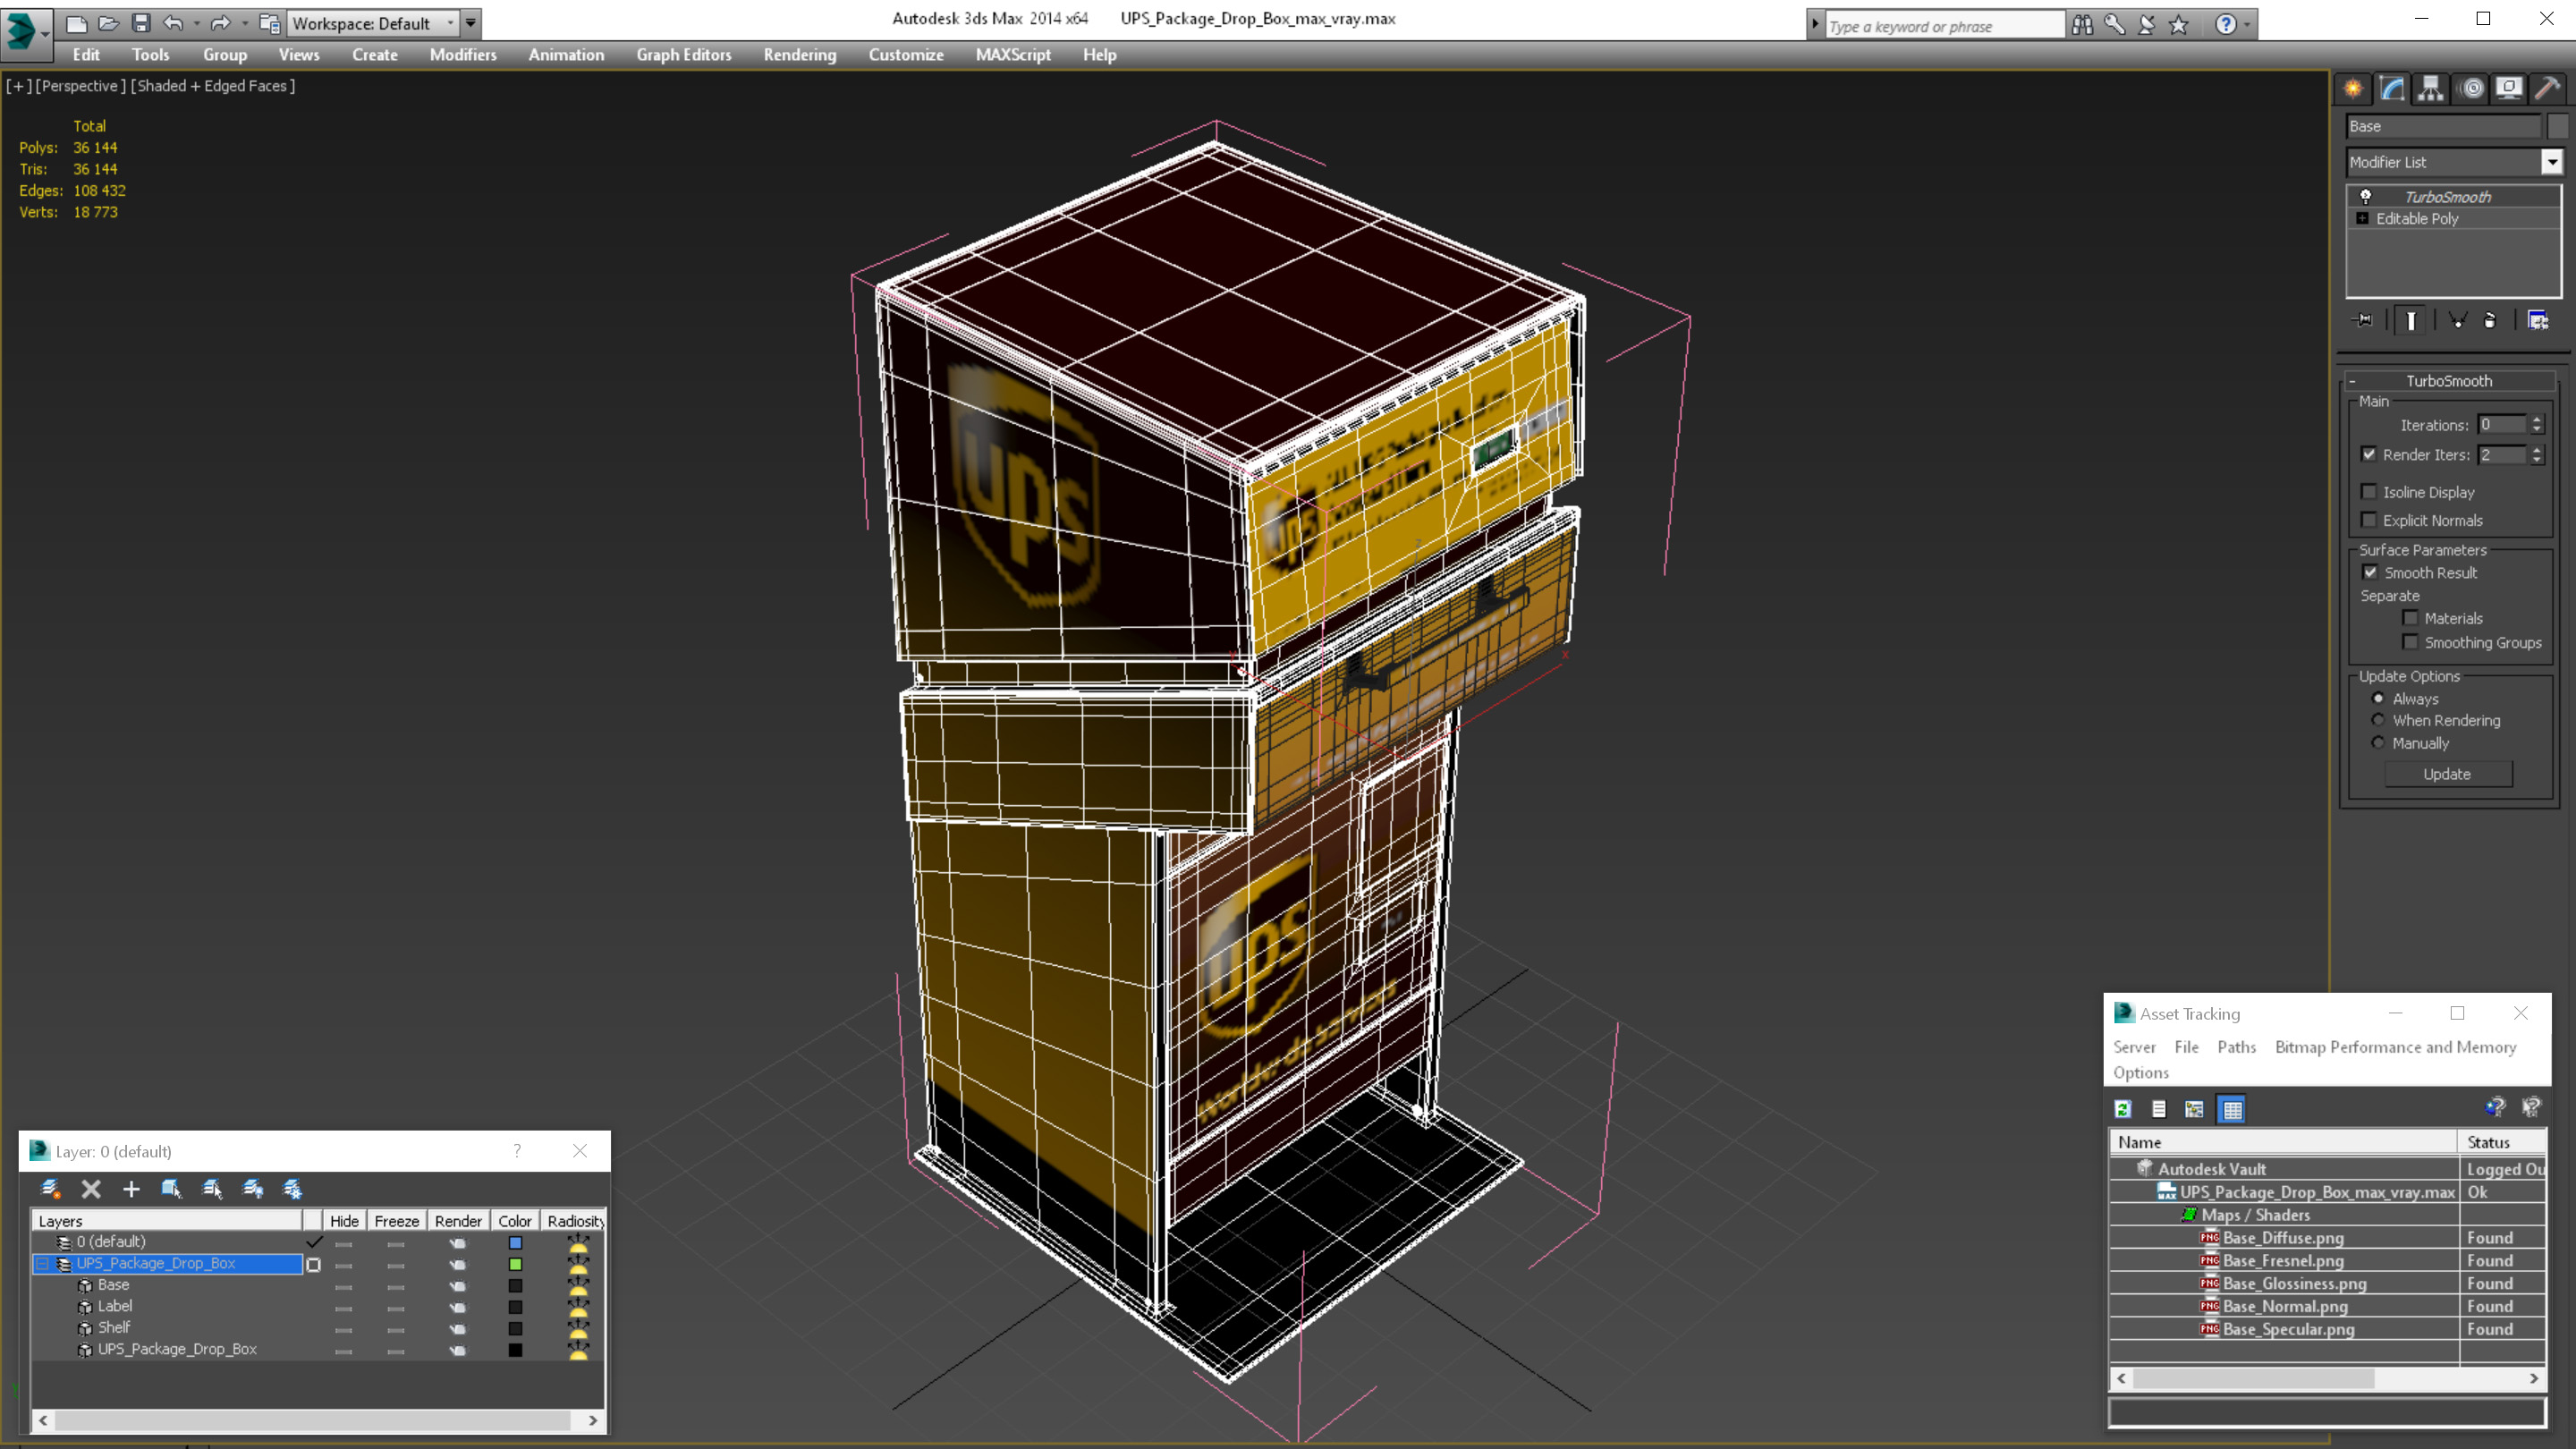This screenshot has height=1449, width=2576.
Task: Collapse the UPS_Package_Drop_Box layer tree
Action: click(43, 1264)
